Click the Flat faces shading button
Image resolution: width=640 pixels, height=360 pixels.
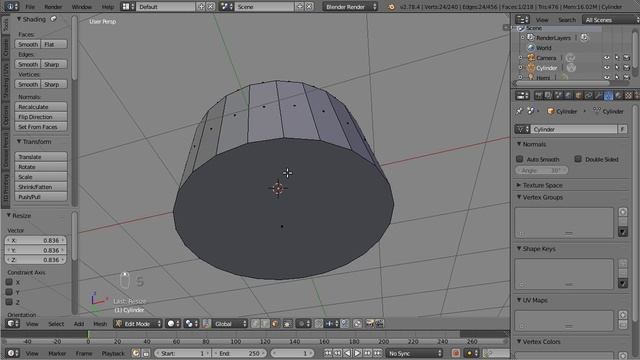(x=54, y=44)
